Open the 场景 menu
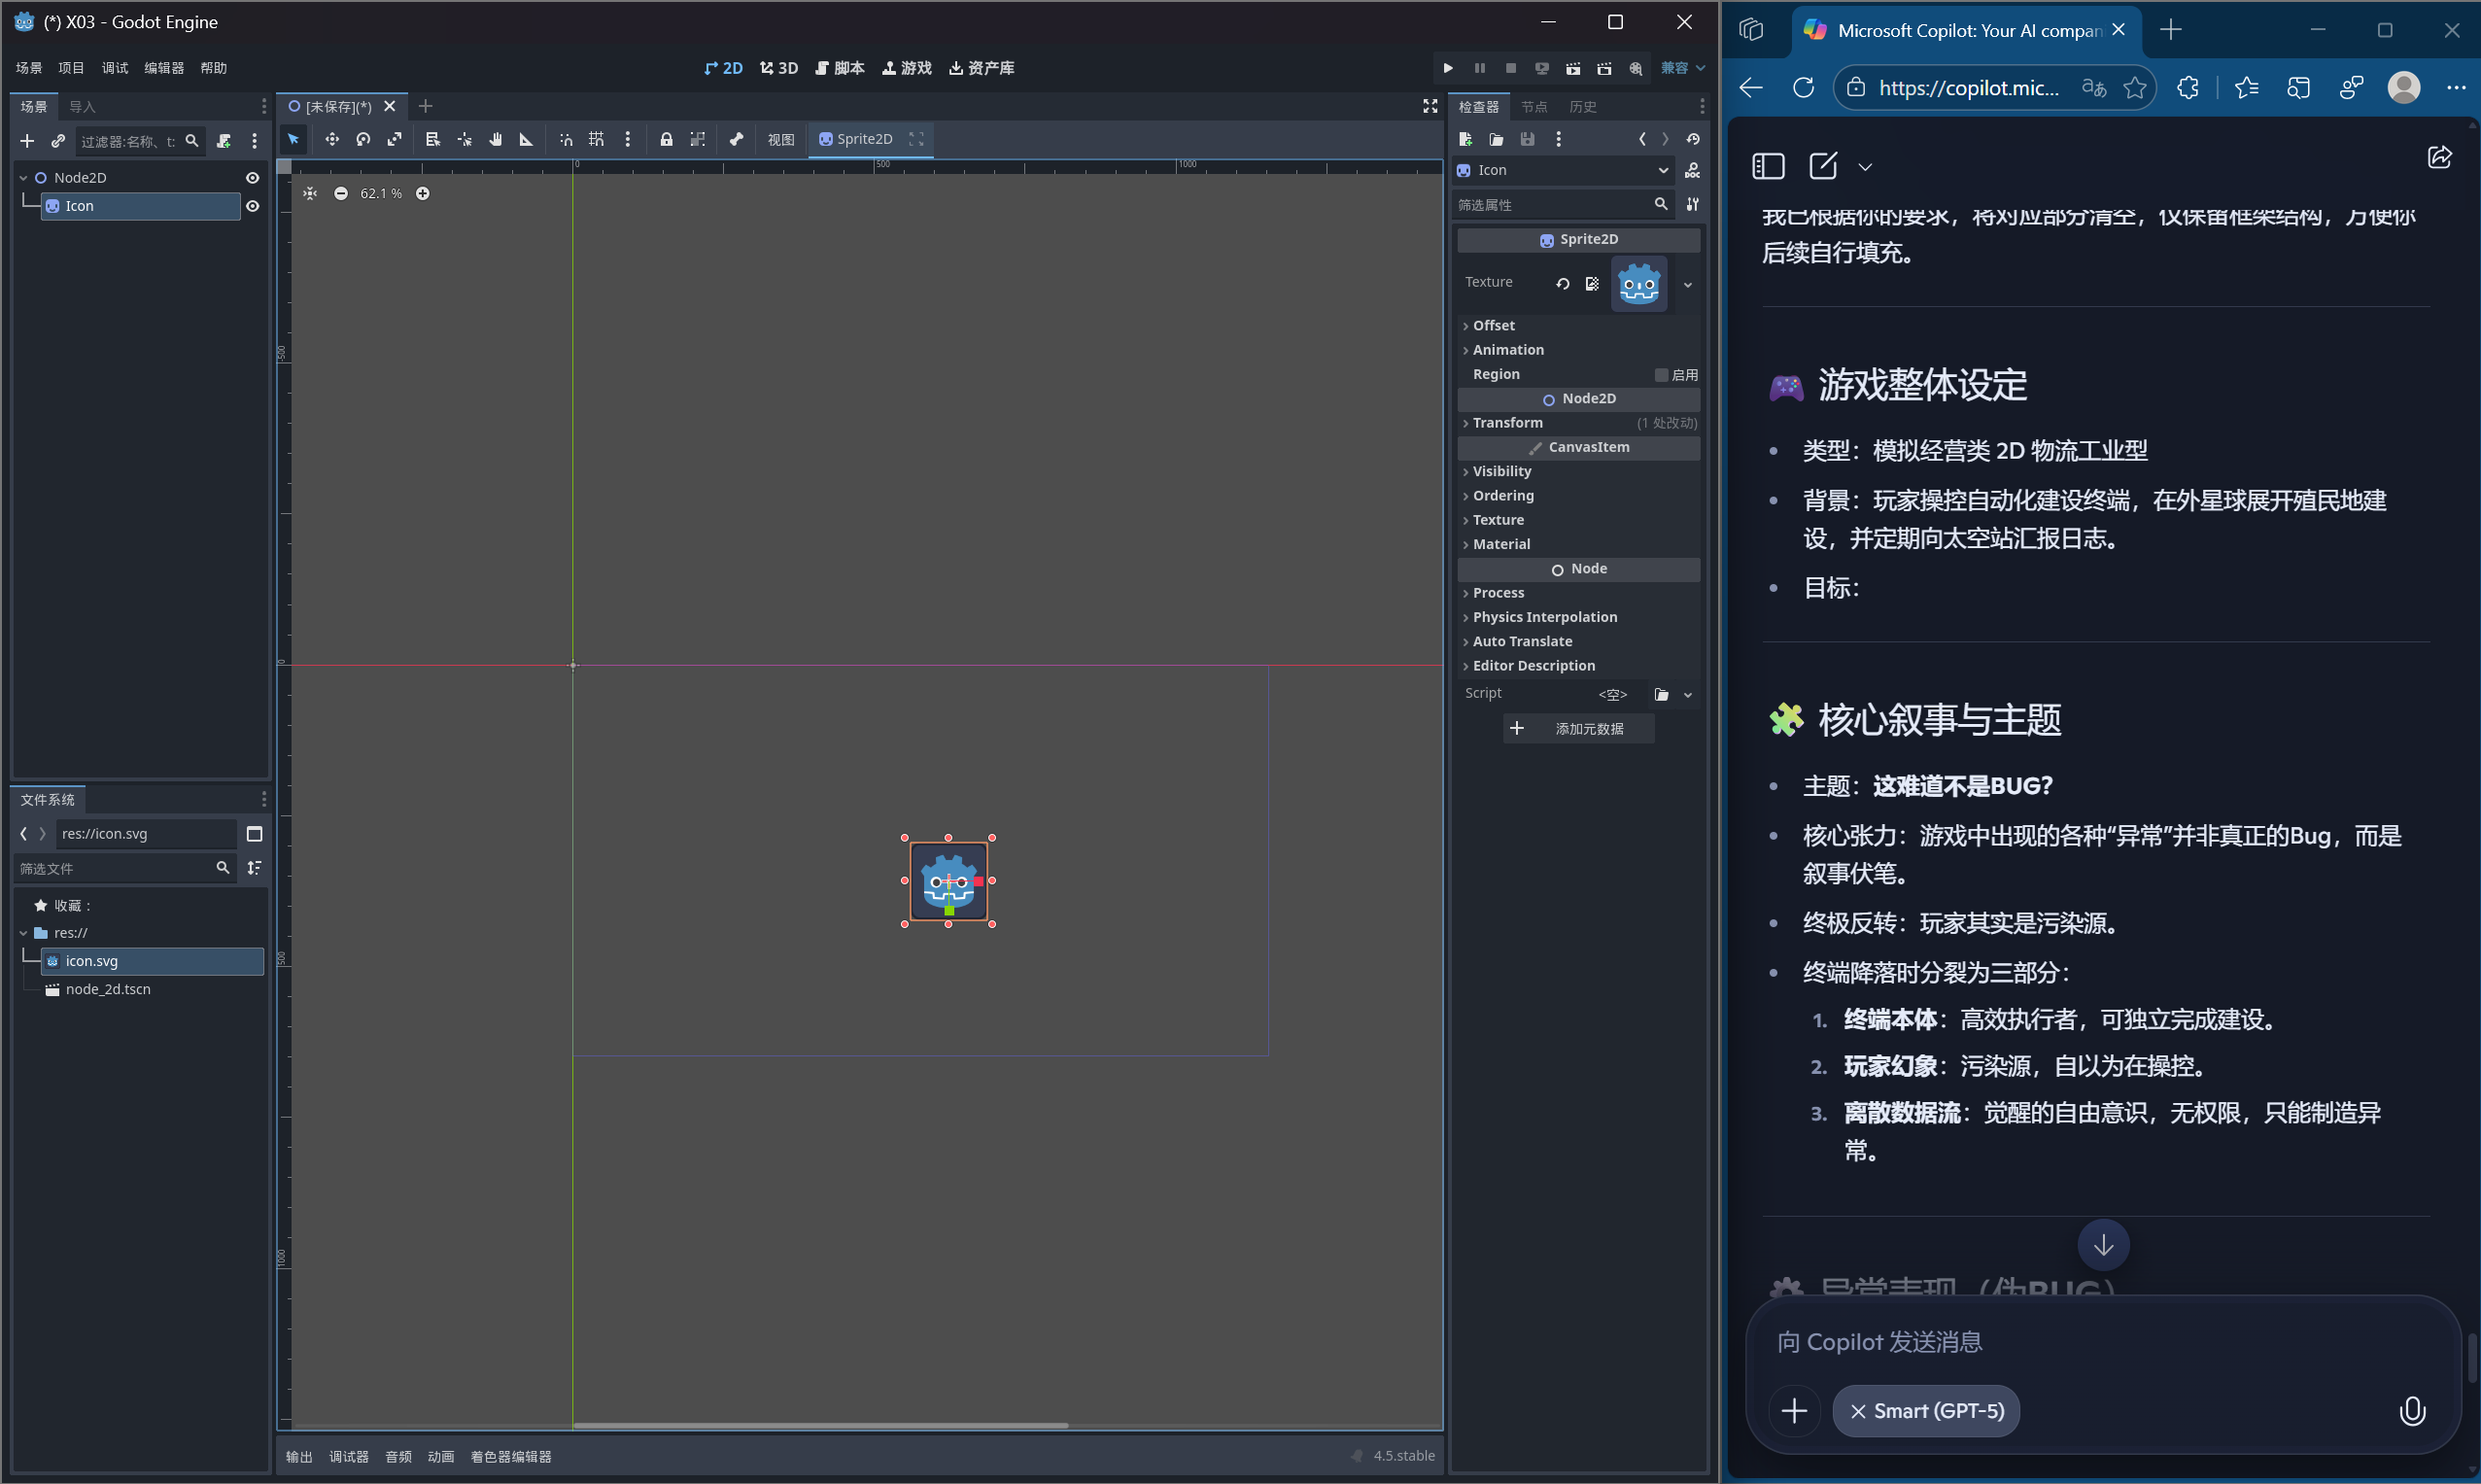Image resolution: width=2481 pixels, height=1484 pixels. pyautogui.click(x=28, y=67)
